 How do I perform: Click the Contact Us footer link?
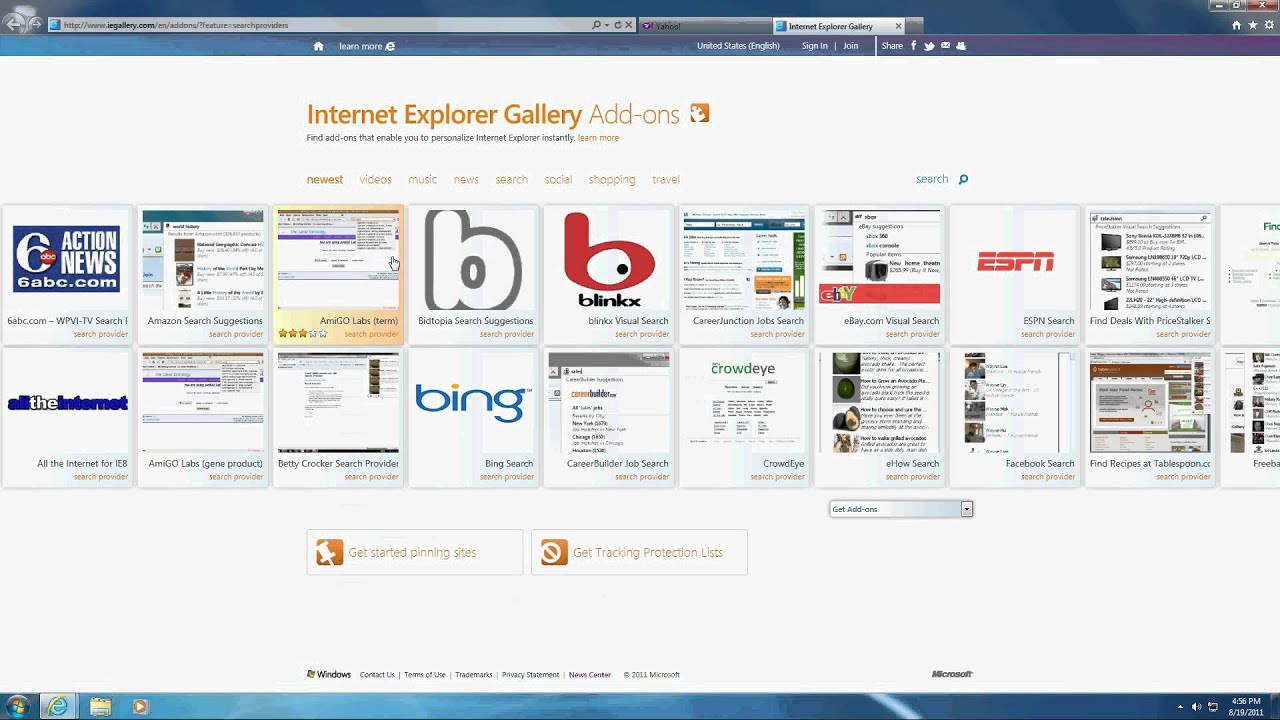click(377, 675)
